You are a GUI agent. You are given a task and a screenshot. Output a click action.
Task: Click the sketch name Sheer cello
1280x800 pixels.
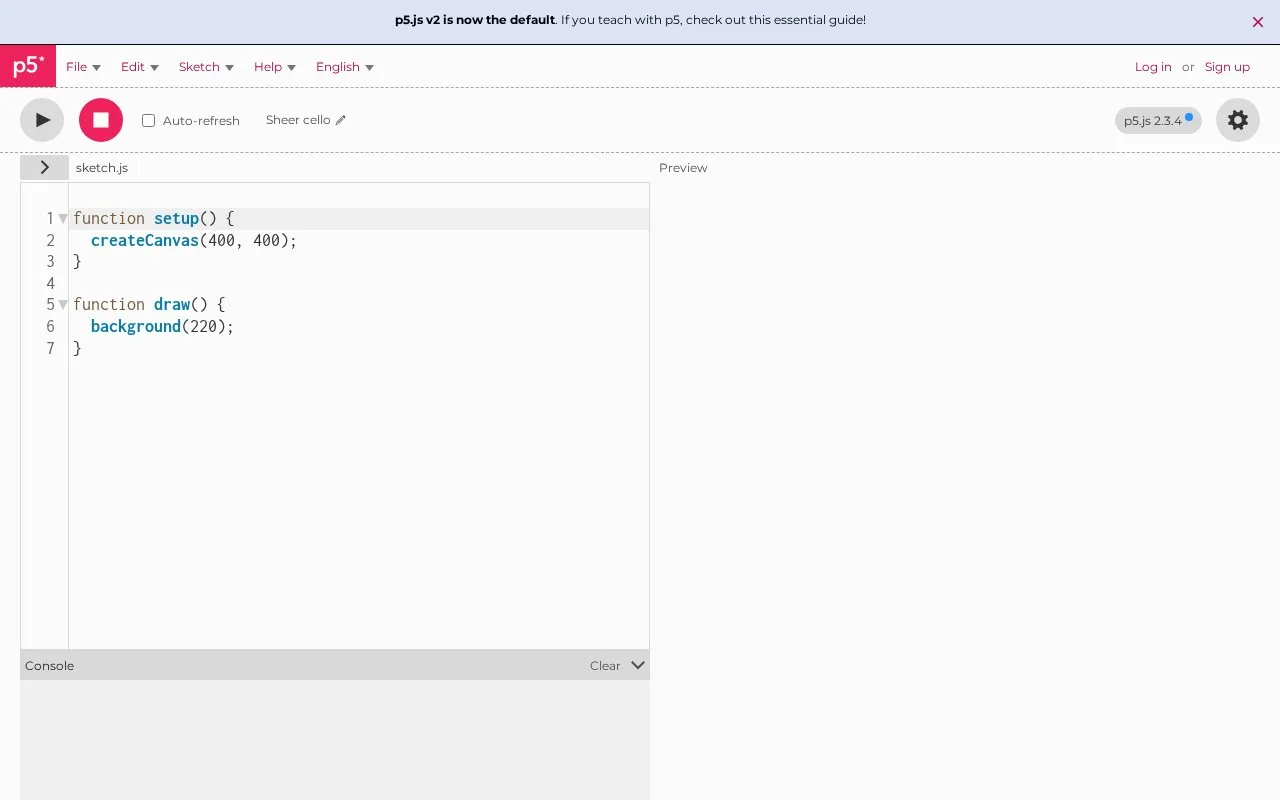coord(298,120)
